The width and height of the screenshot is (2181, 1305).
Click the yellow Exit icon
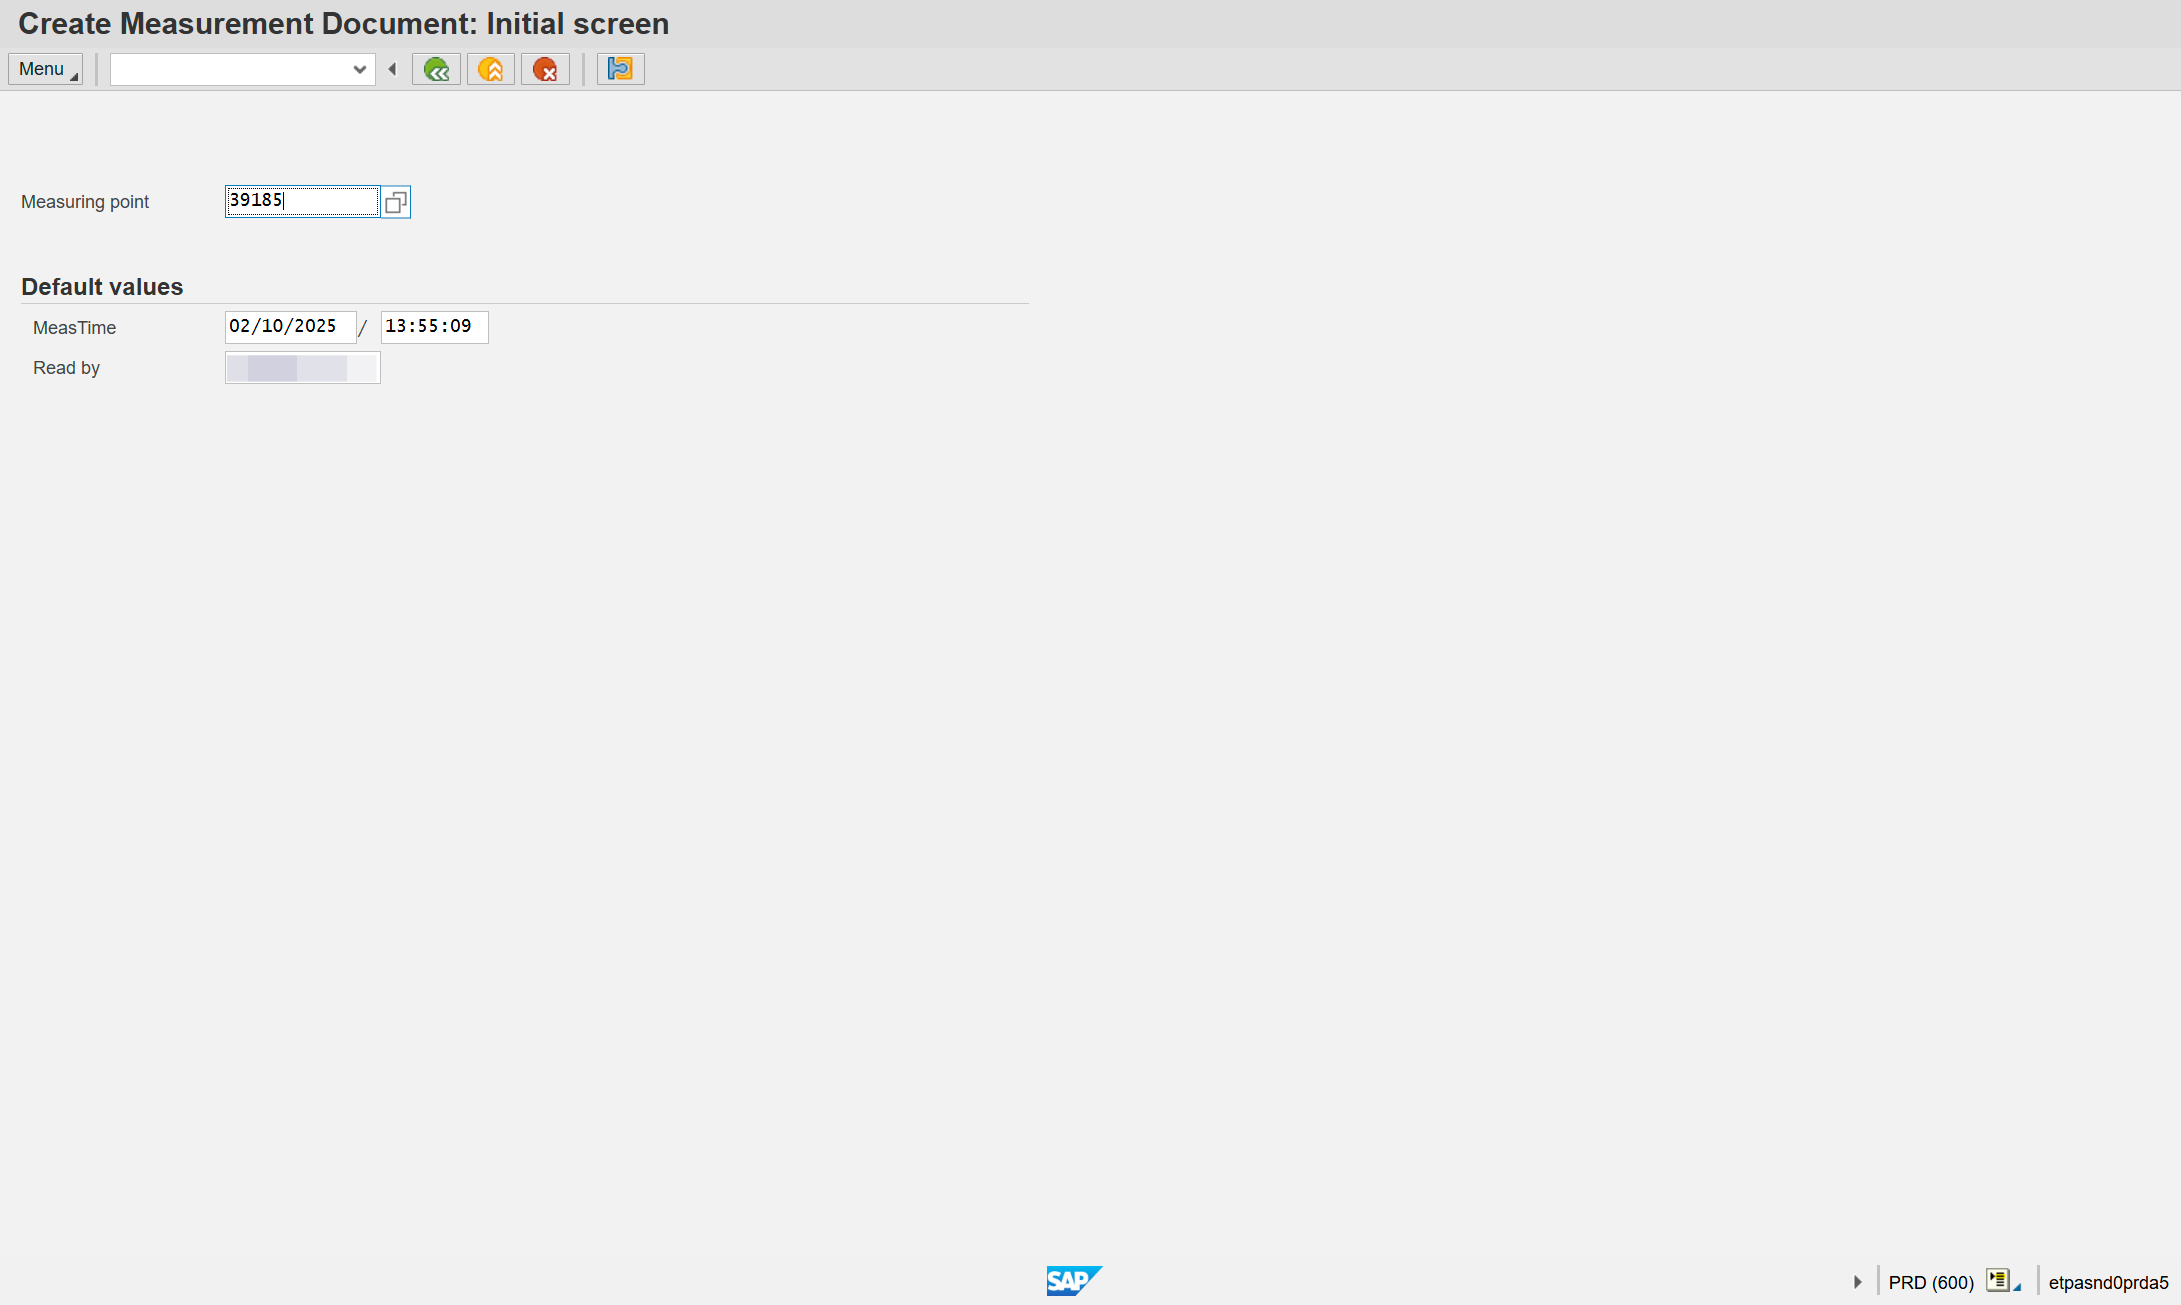(490, 69)
